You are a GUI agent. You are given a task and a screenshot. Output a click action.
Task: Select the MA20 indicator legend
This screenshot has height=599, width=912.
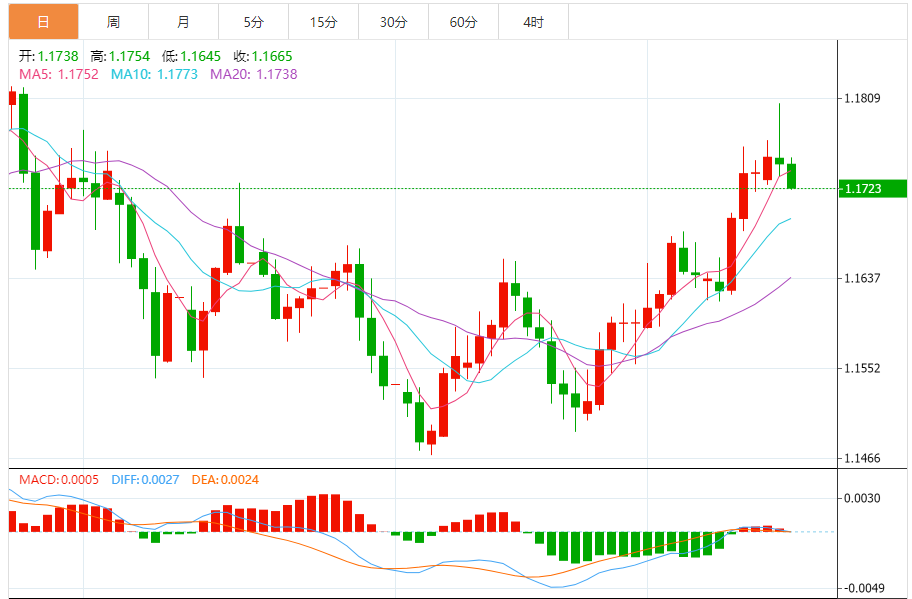click(x=253, y=74)
